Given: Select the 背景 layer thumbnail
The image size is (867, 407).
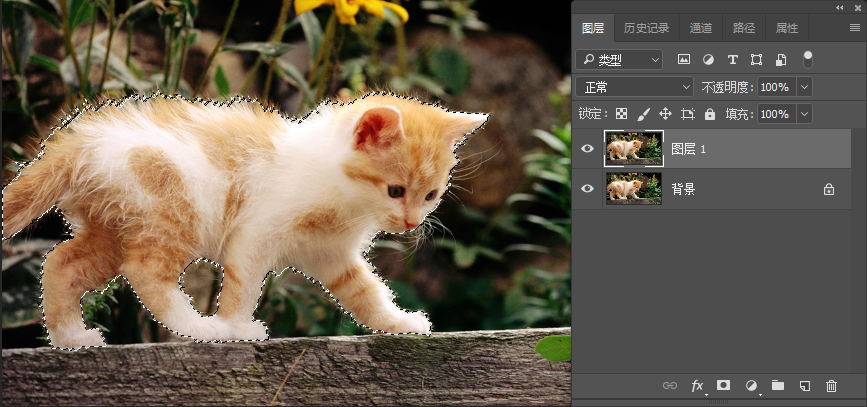Looking at the screenshot, I should tap(634, 188).
